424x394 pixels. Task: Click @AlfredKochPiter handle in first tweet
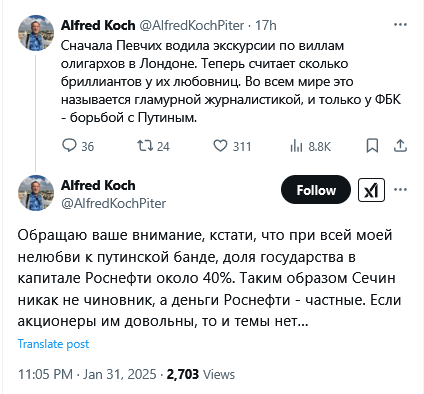click(191, 25)
